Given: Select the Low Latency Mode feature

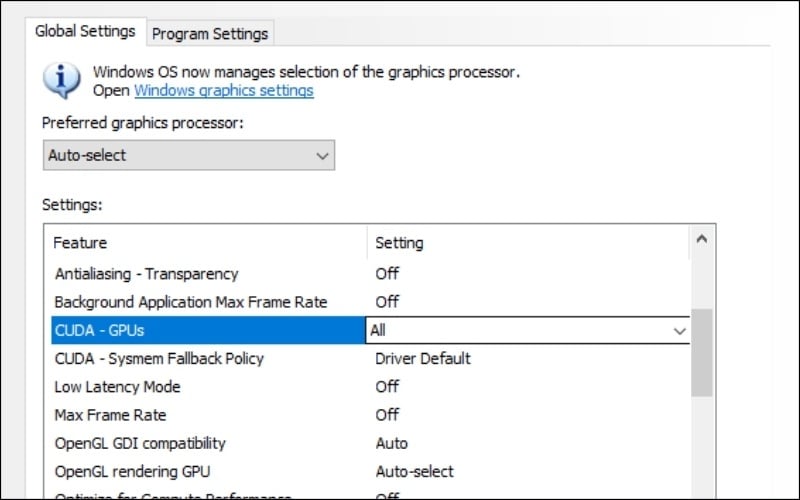Looking at the screenshot, I should tap(117, 387).
